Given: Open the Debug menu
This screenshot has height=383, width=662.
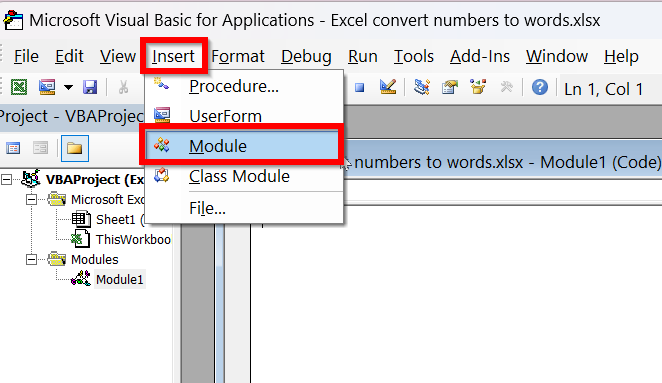Looking at the screenshot, I should [x=306, y=56].
